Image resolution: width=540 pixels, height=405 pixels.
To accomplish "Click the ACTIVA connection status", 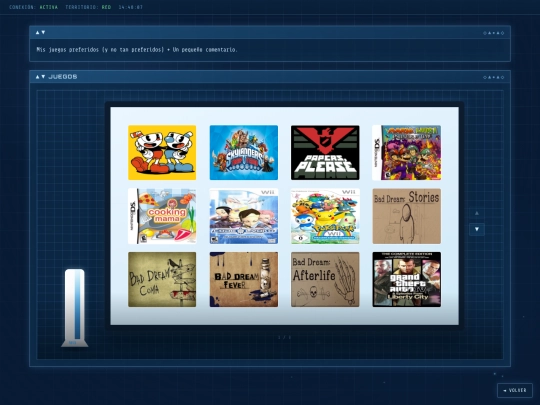I will pos(49,7).
